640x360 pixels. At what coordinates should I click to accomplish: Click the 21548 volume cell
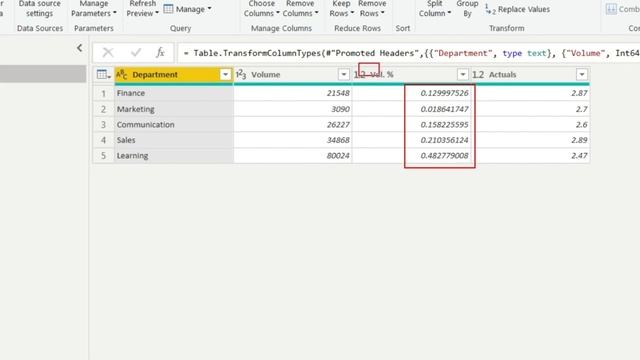(x=293, y=93)
